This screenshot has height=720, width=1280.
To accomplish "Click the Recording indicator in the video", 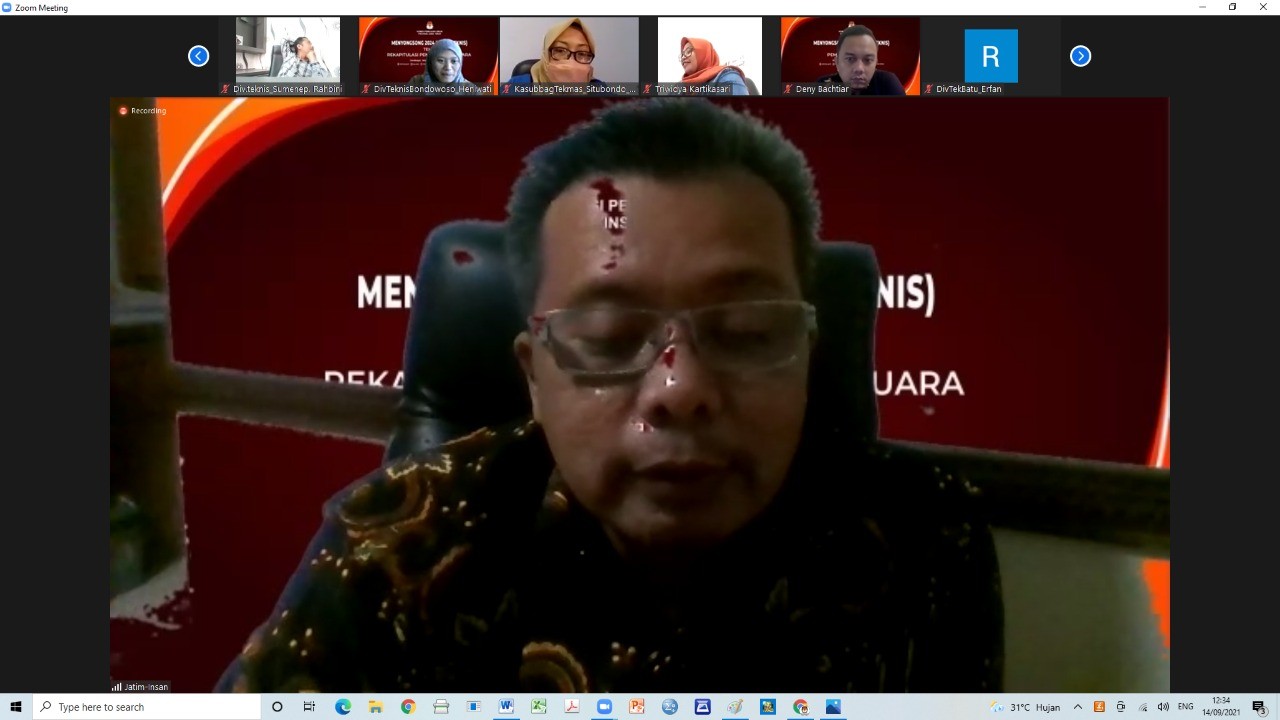I will click(143, 111).
